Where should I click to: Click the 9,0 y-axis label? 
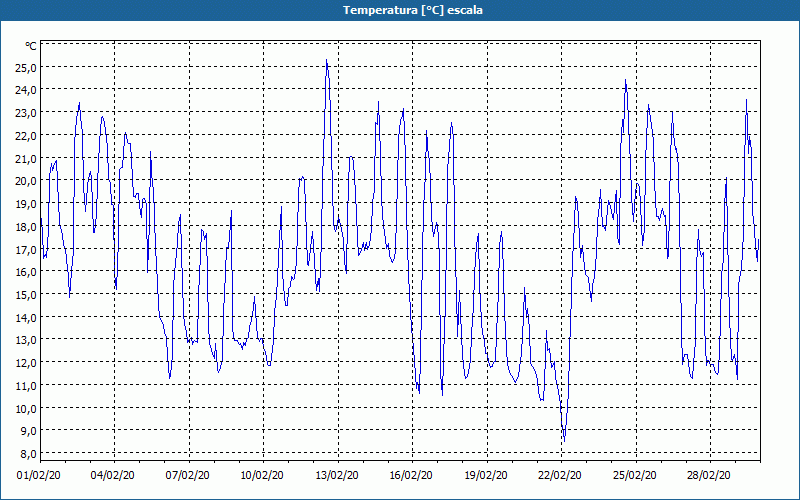[x=28, y=431]
